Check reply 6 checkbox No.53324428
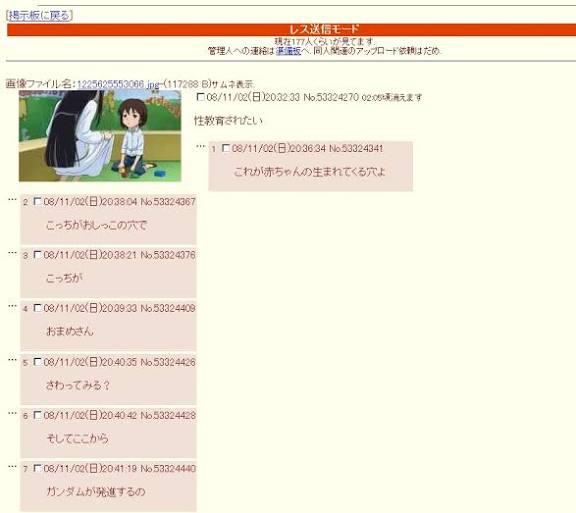Screen dimensions: 576x513 coord(37,415)
